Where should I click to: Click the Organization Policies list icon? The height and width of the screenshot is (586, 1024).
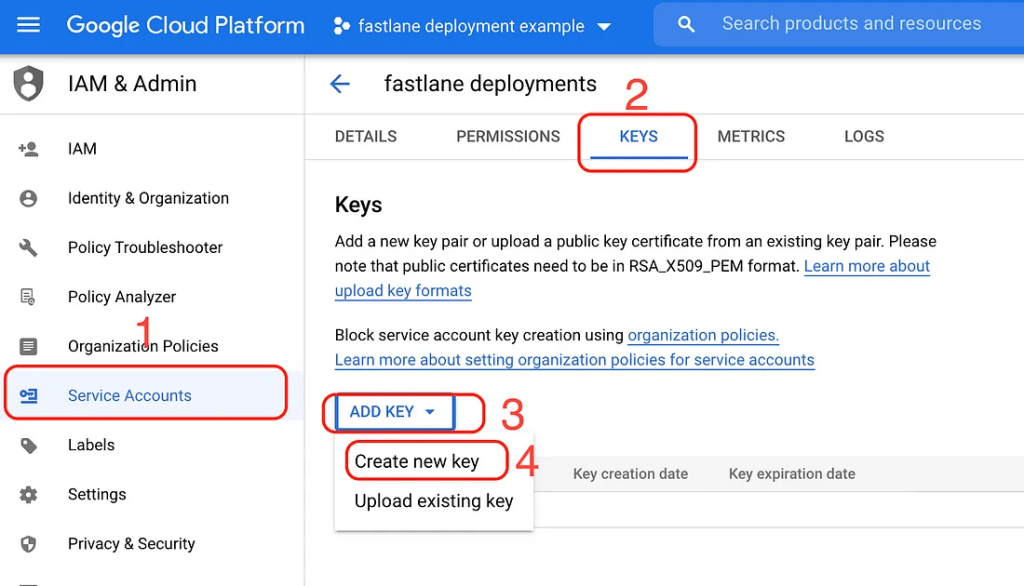(28, 346)
